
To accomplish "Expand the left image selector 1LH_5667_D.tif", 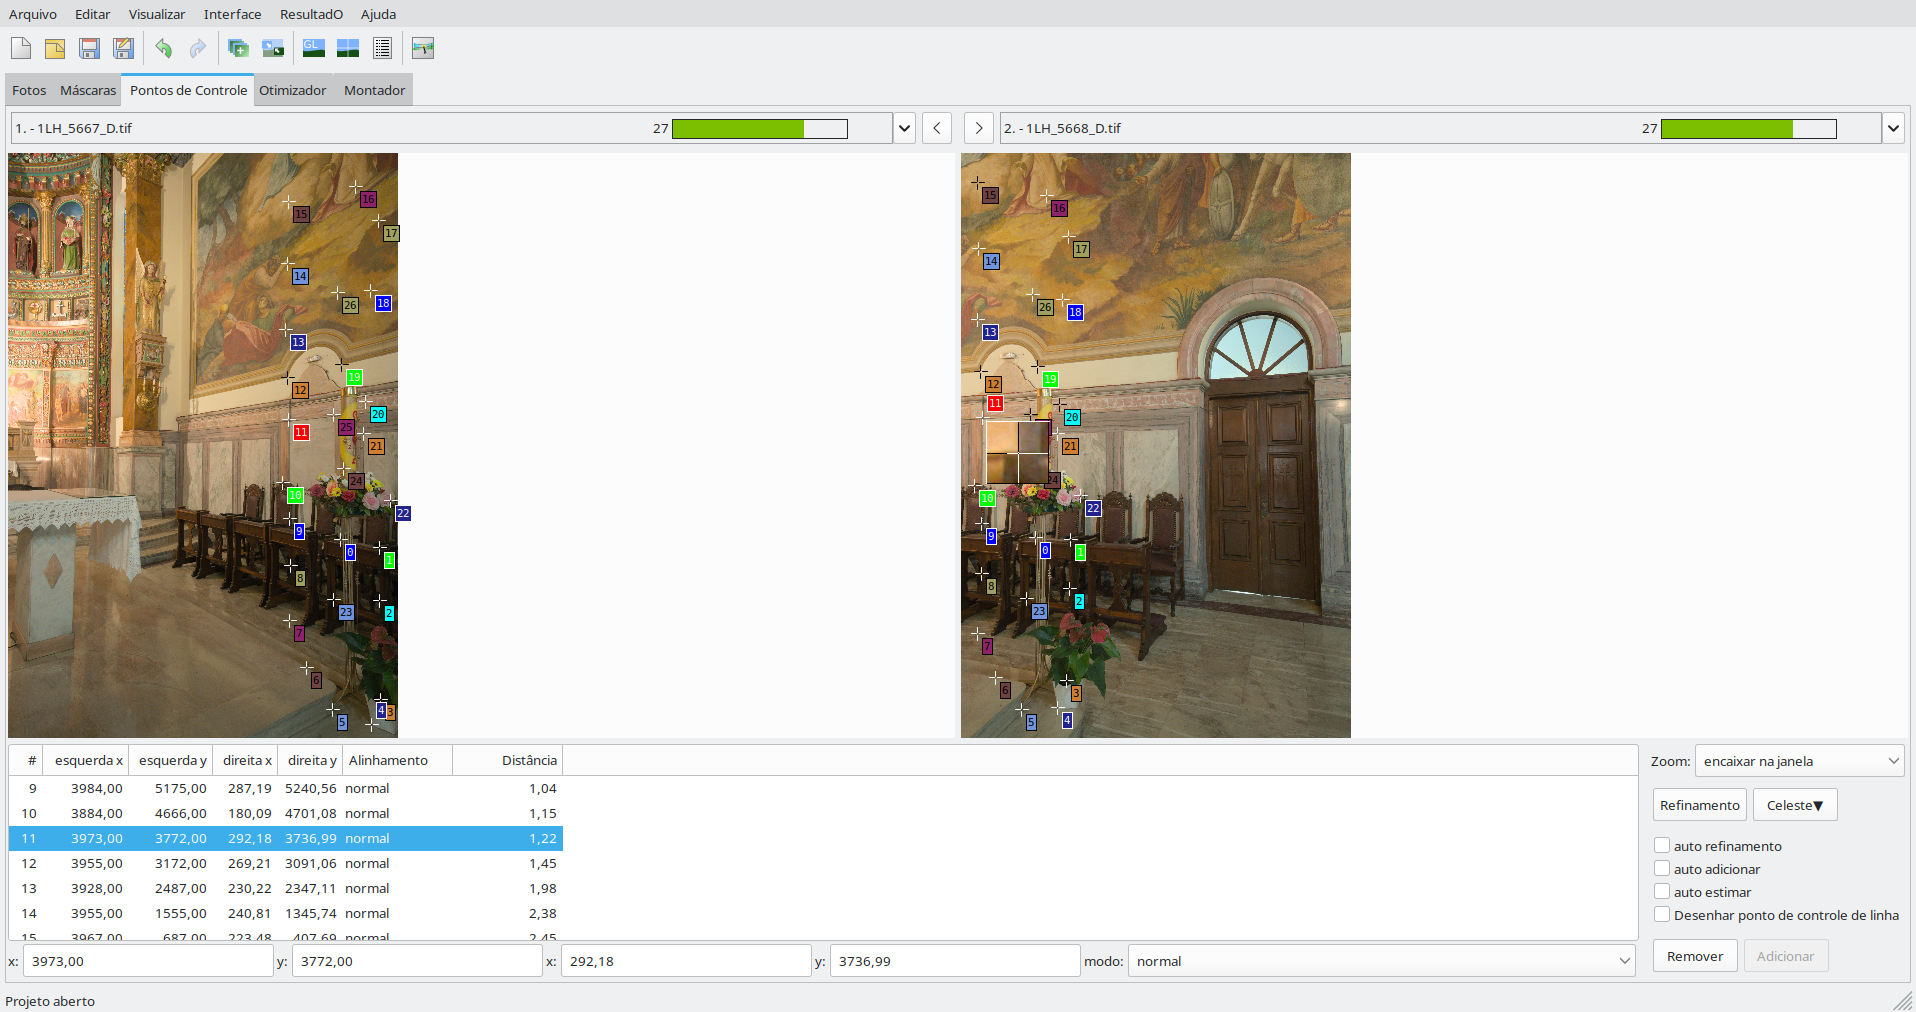I will click(x=904, y=128).
